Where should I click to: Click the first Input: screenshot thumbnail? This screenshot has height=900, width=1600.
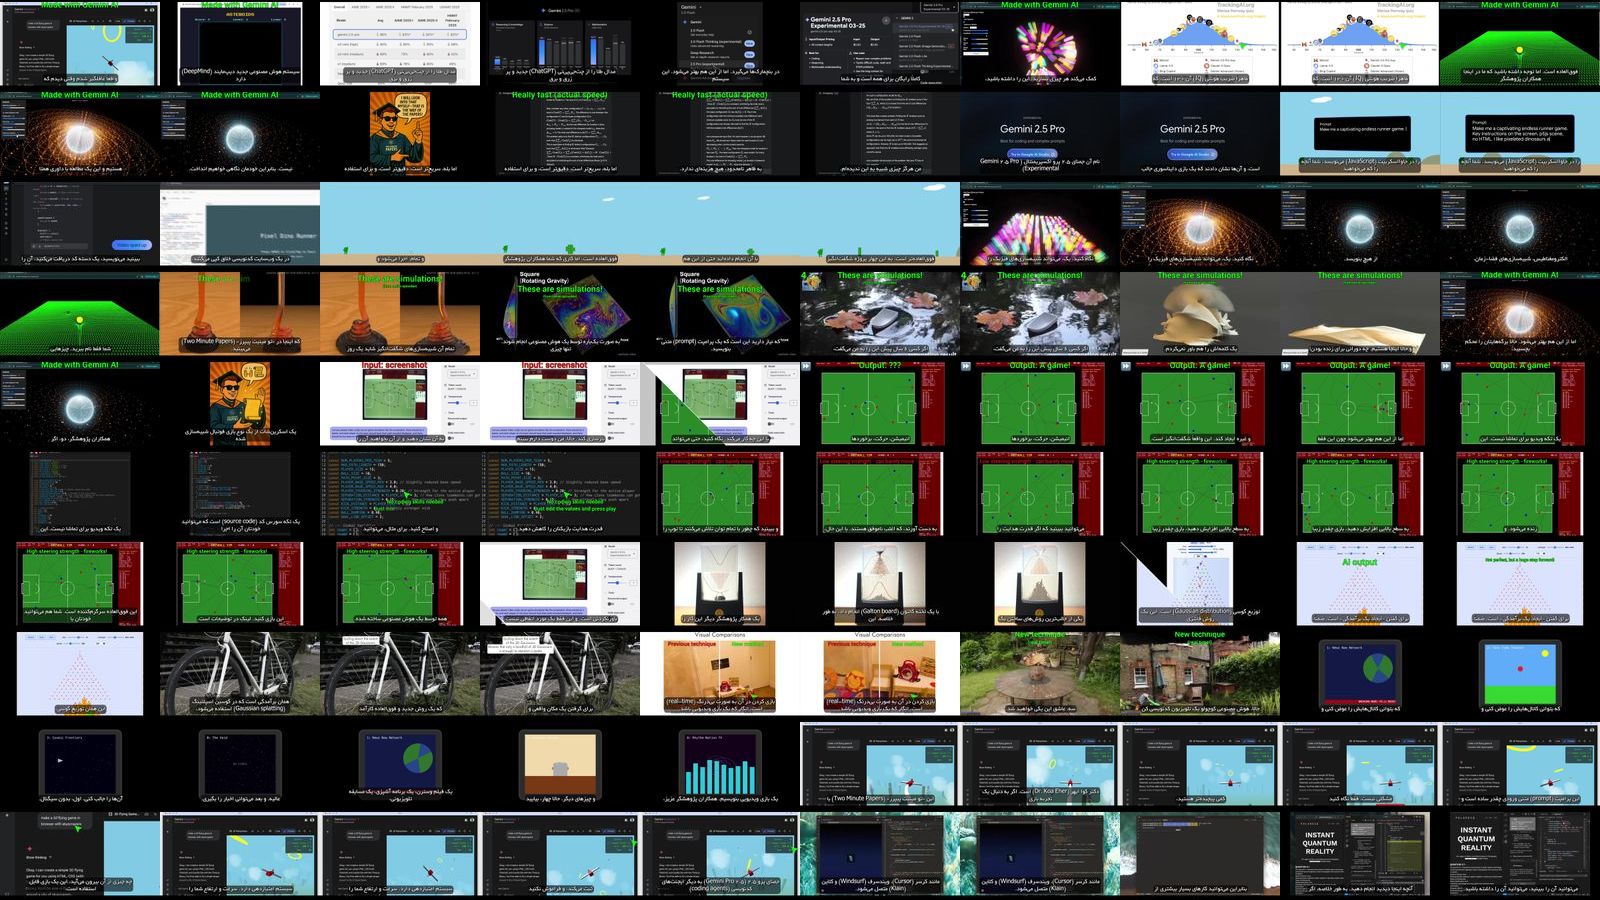(399, 403)
